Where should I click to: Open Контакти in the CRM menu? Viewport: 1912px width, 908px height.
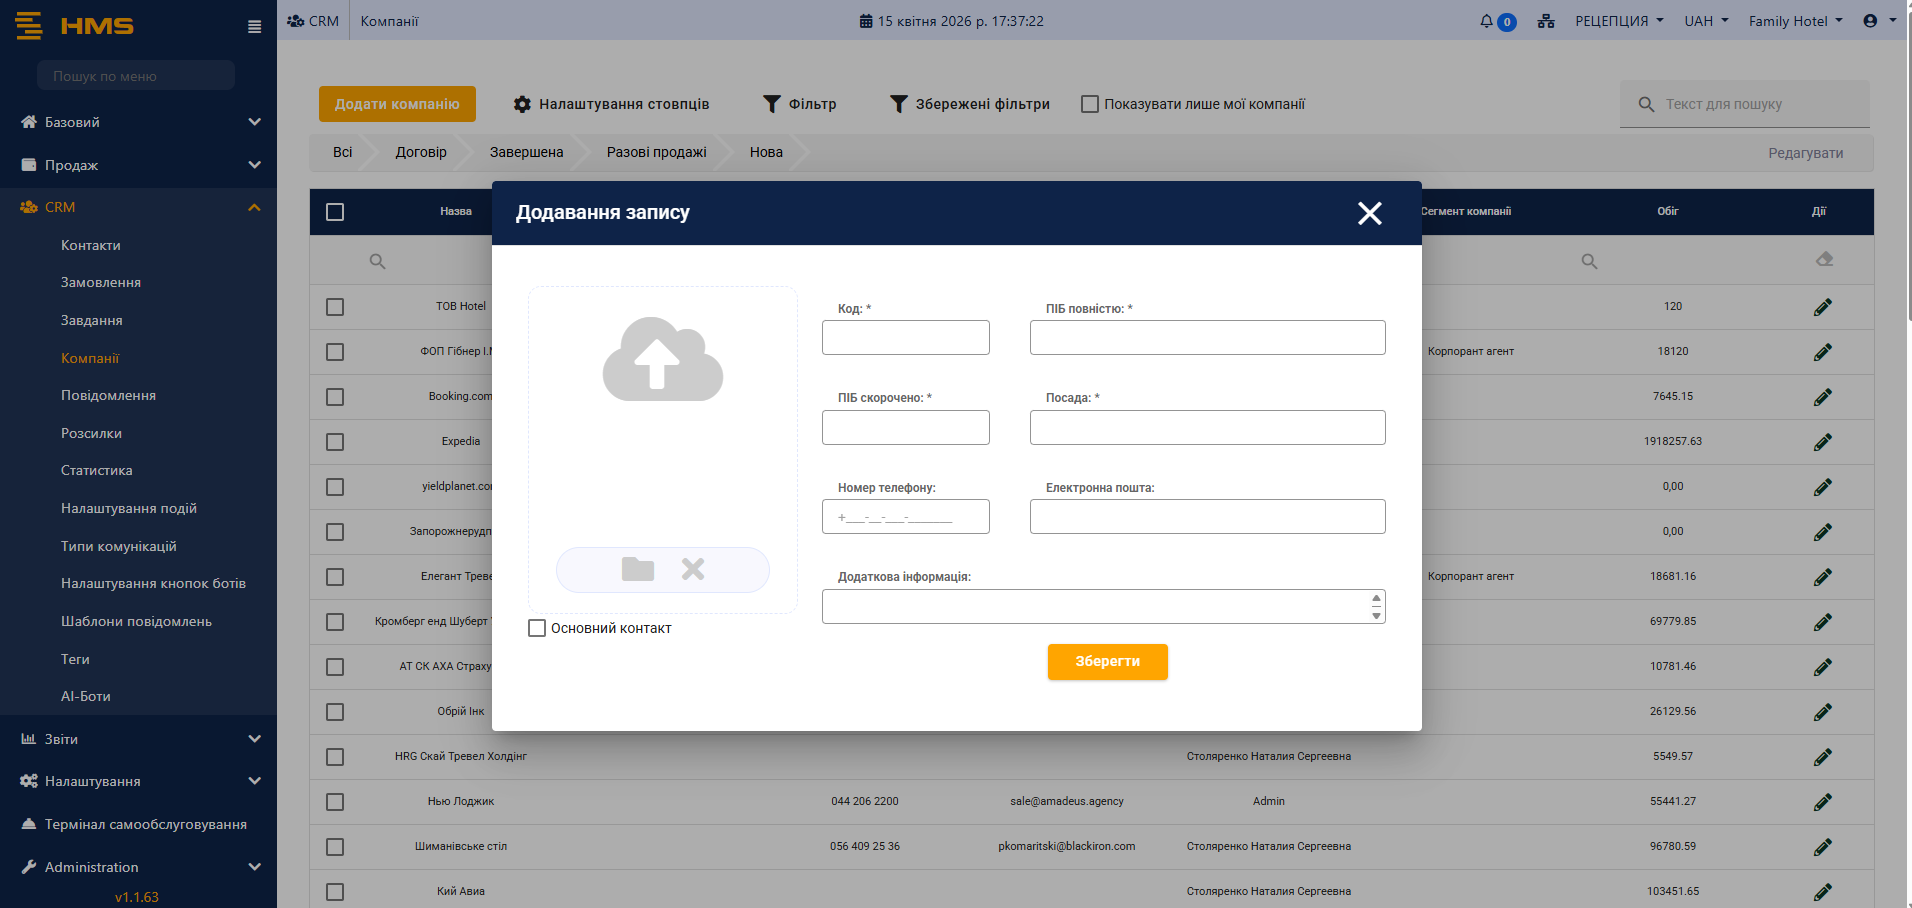(91, 245)
